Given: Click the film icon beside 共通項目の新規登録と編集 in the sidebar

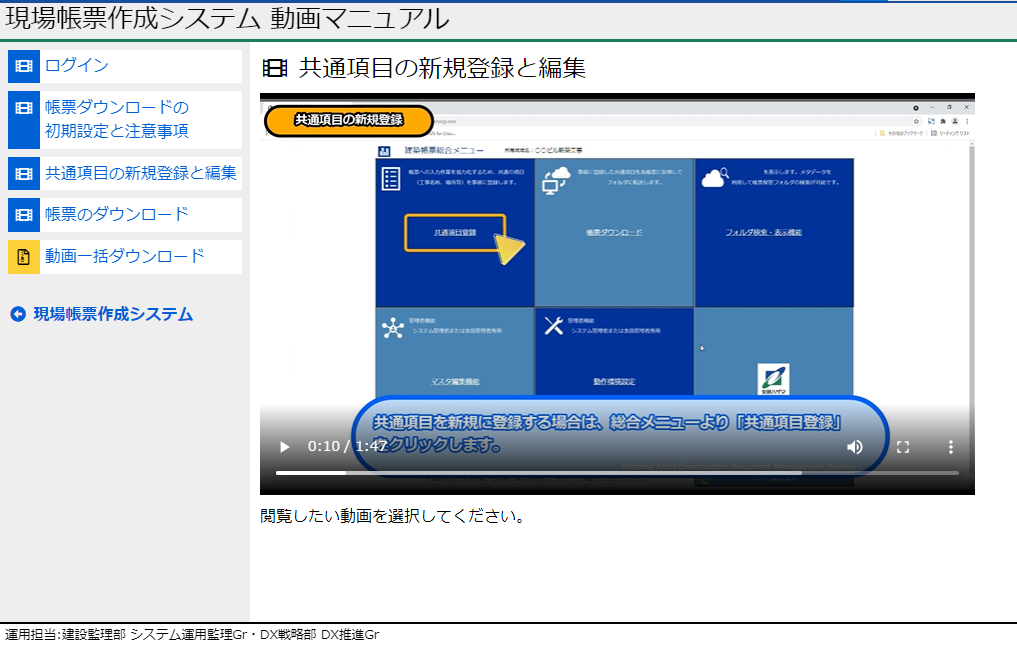Looking at the screenshot, I should [24, 174].
